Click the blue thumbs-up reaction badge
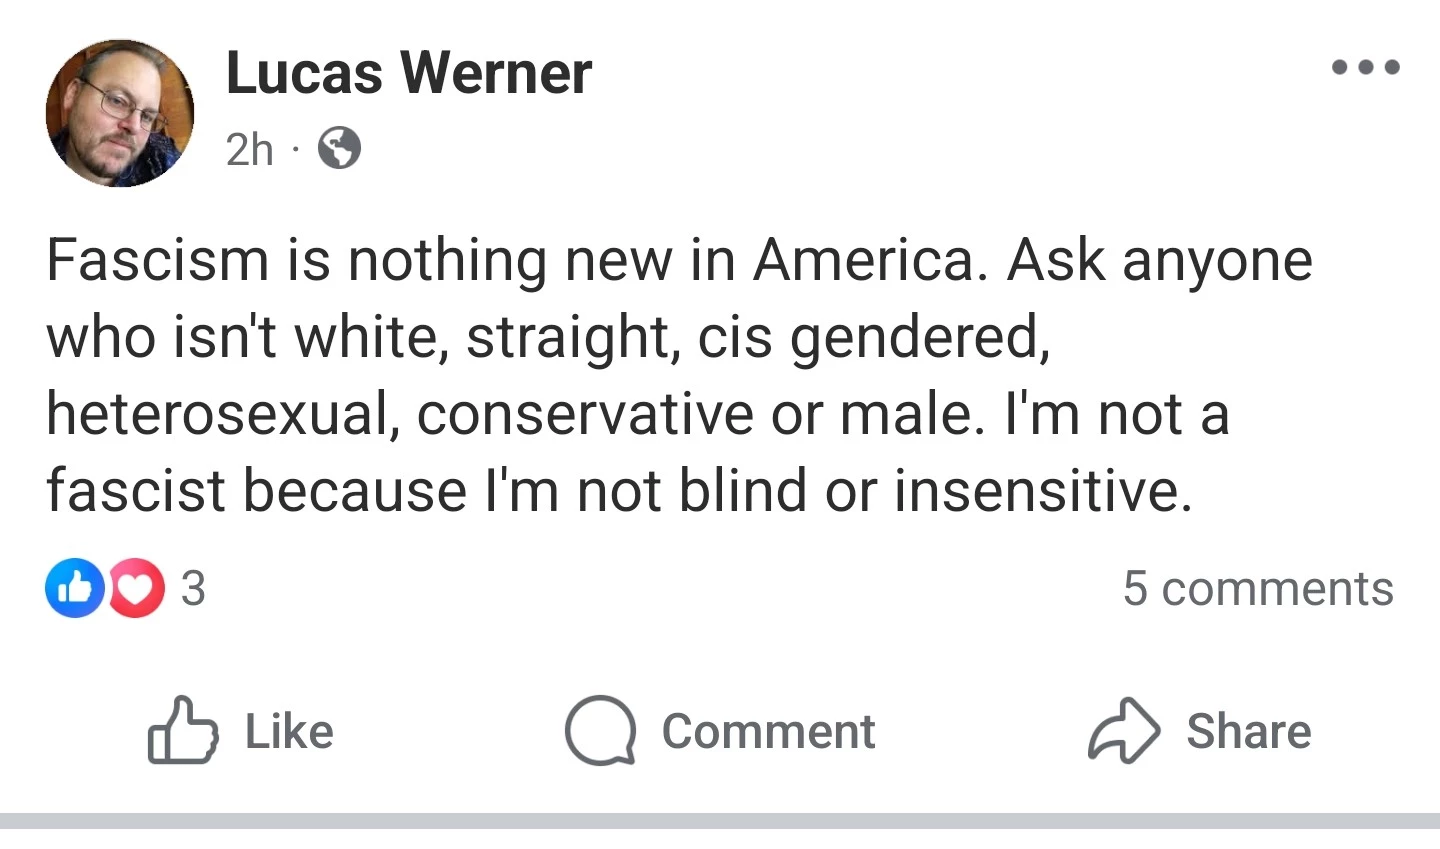 click(74, 588)
